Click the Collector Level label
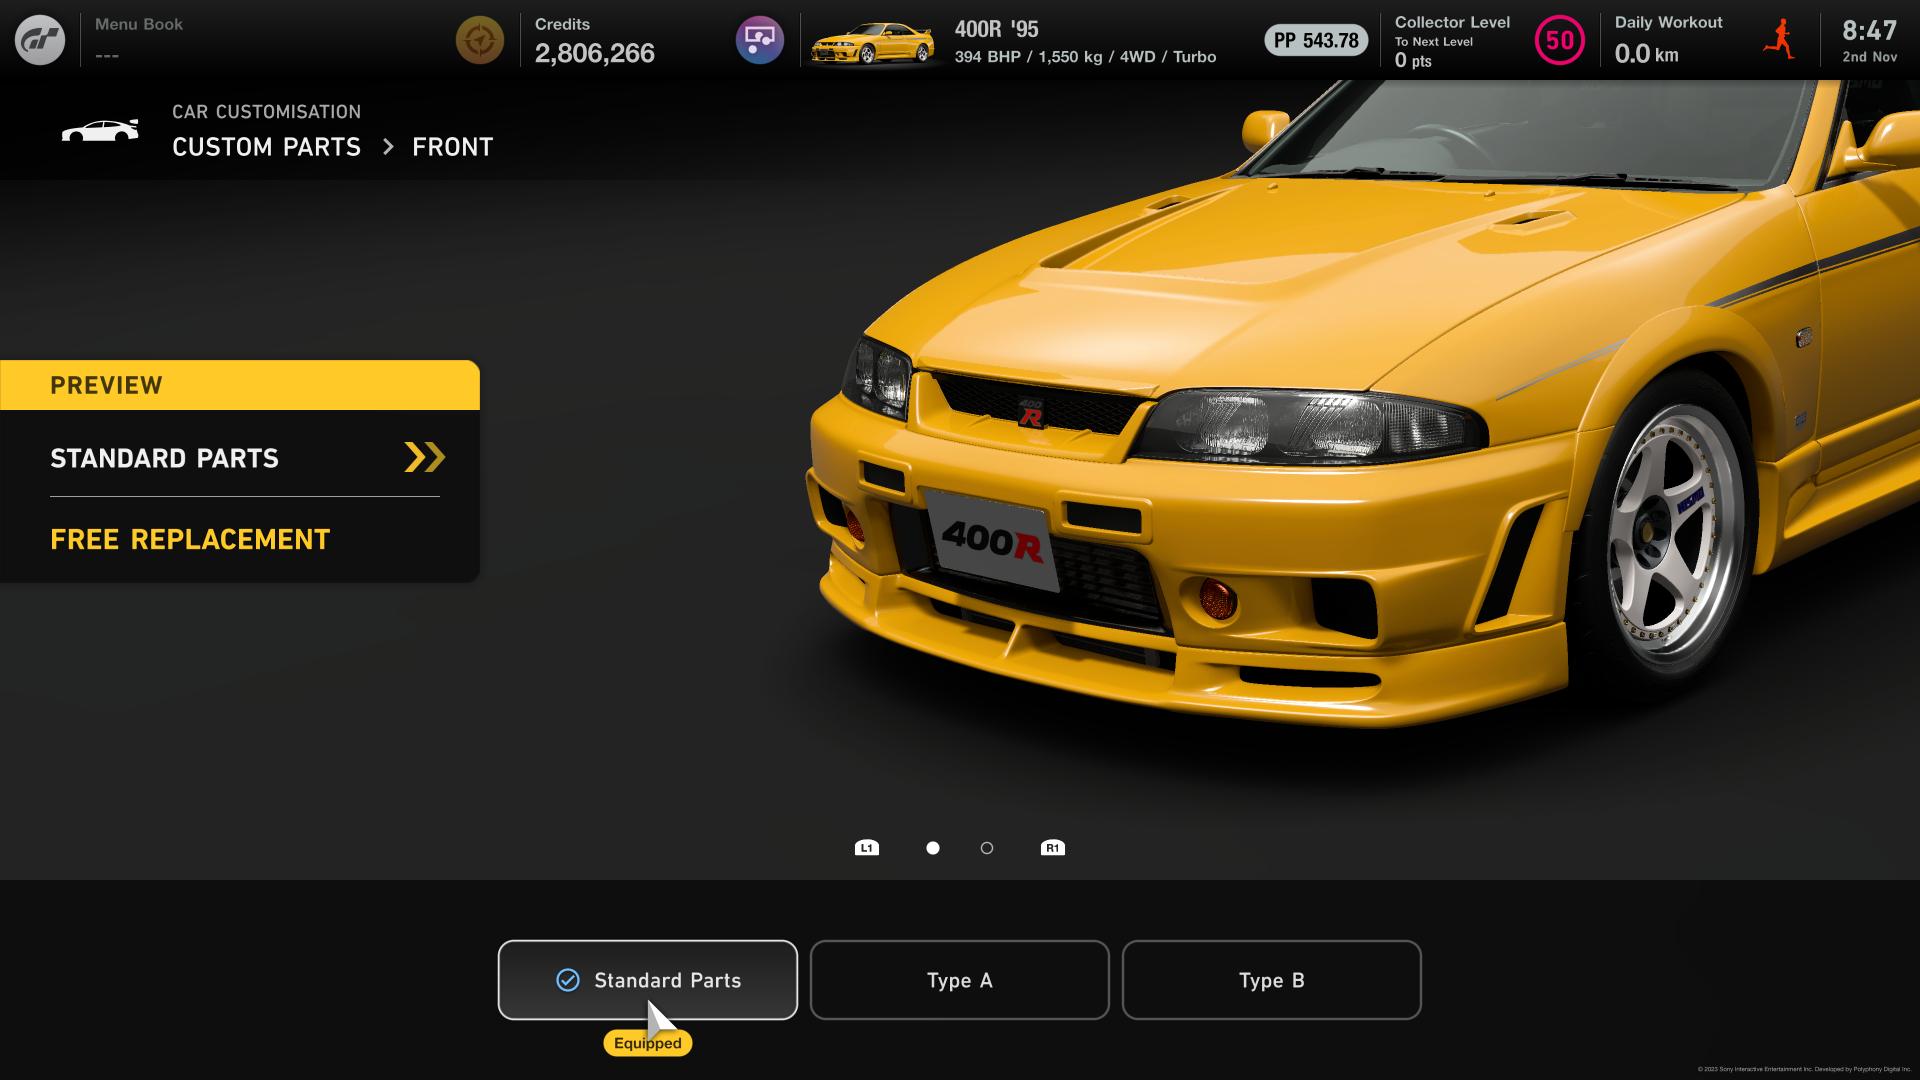The width and height of the screenshot is (1920, 1080). pyautogui.click(x=1453, y=22)
